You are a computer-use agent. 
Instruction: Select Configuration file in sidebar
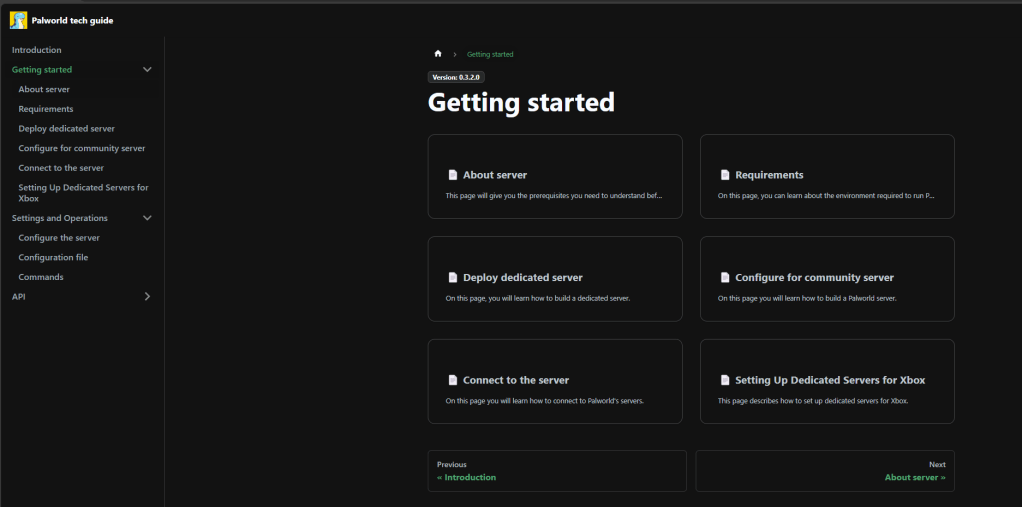pyautogui.click(x=53, y=258)
